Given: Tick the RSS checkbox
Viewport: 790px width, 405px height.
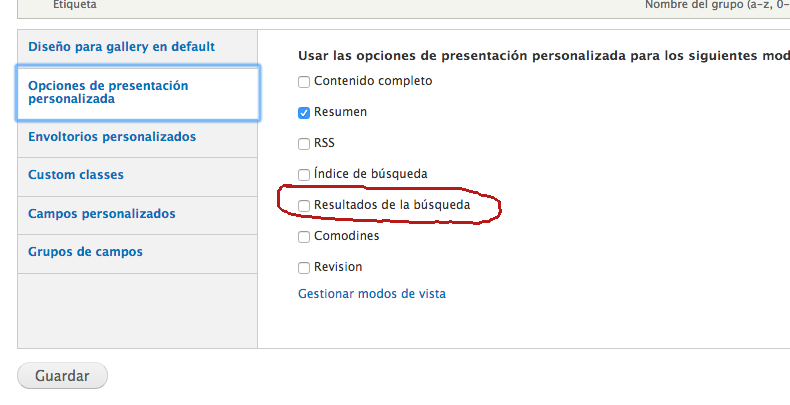Looking at the screenshot, I should [x=304, y=143].
